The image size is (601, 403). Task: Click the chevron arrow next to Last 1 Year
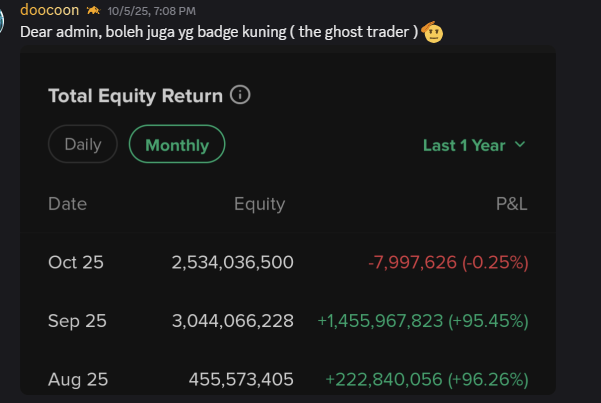point(520,145)
